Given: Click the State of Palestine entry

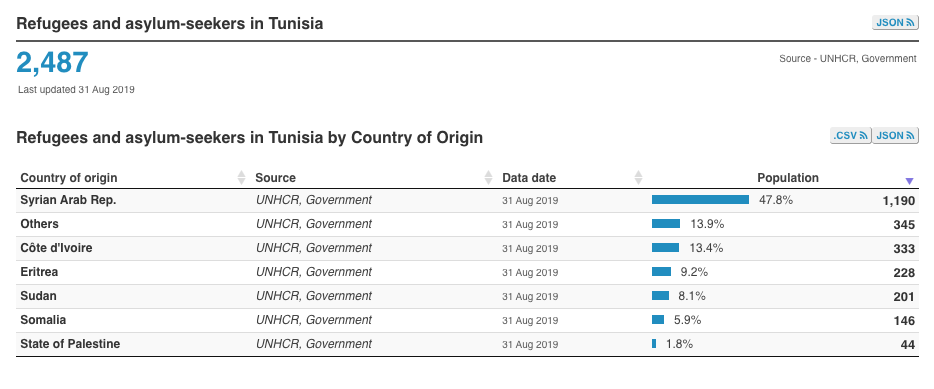Looking at the screenshot, I should 70,344.
